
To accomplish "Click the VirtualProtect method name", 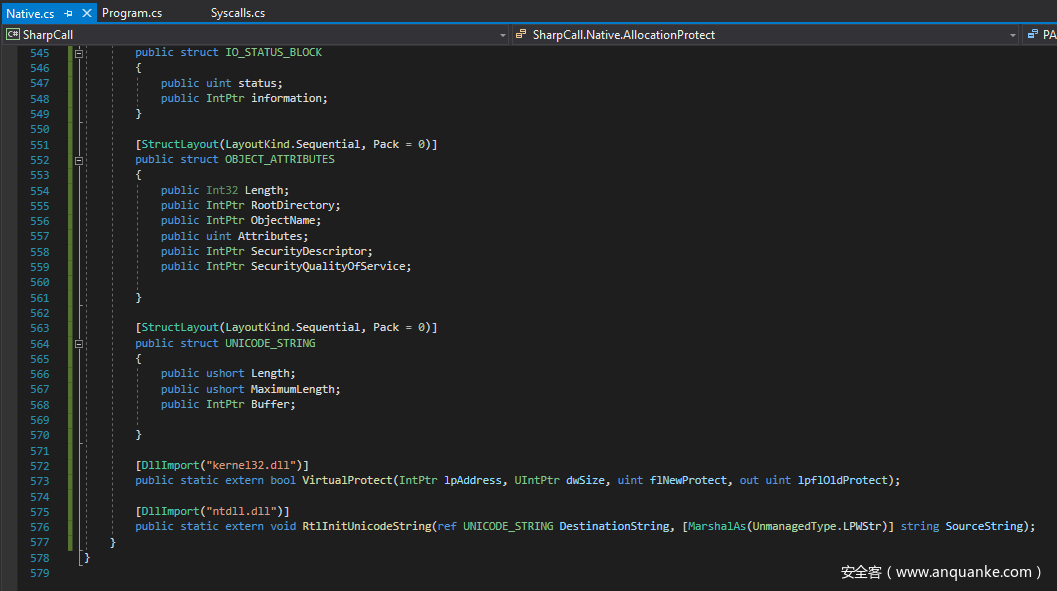I will (x=349, y=481).
